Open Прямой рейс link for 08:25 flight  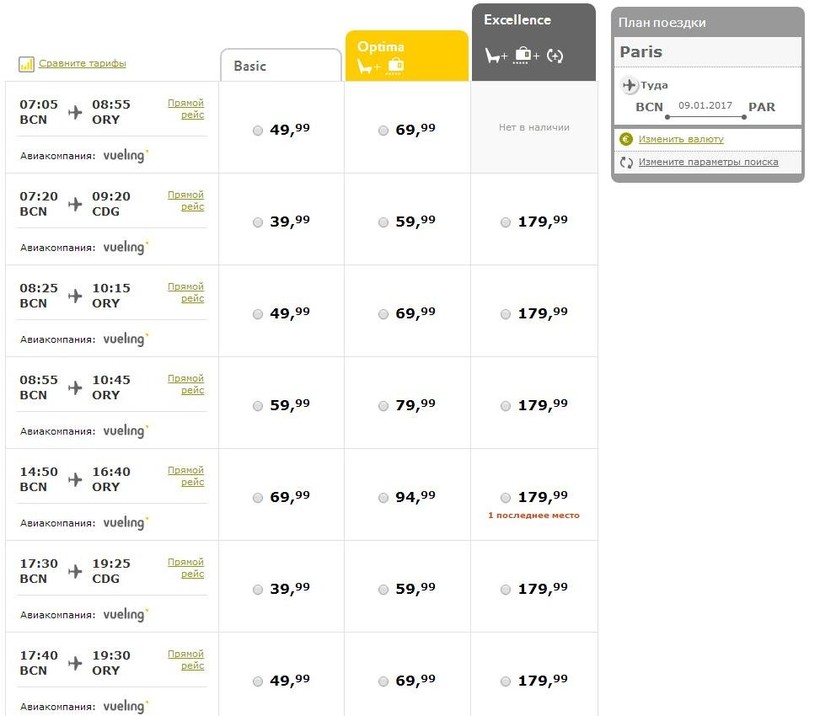click(x=186, y=293)
